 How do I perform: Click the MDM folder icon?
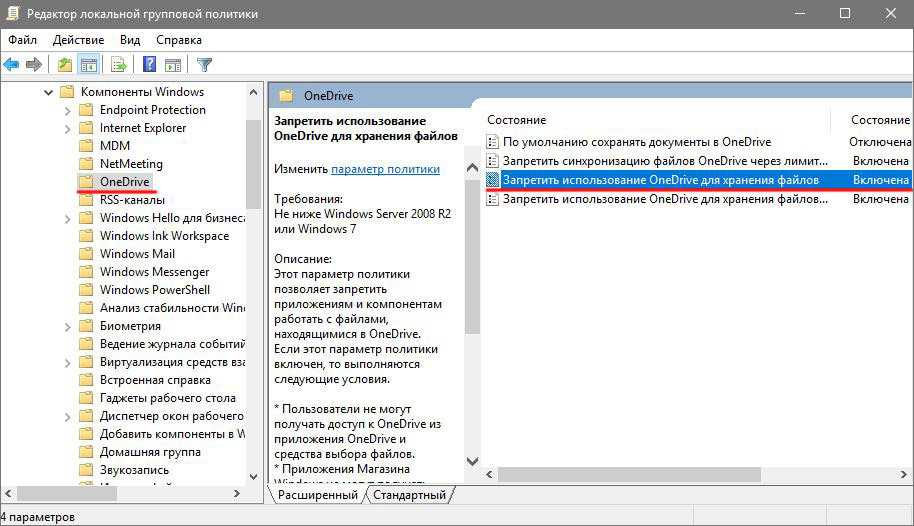[x=86, y=146]
